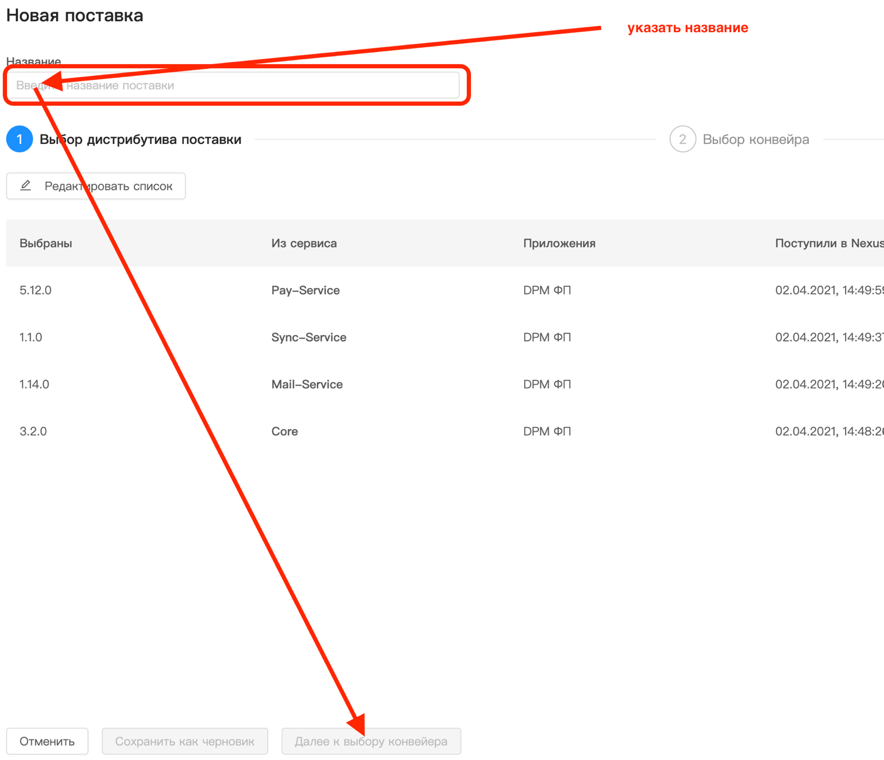Click version 5.12.0 cell
The image size is (884, 760).
[x=35, y=290]
